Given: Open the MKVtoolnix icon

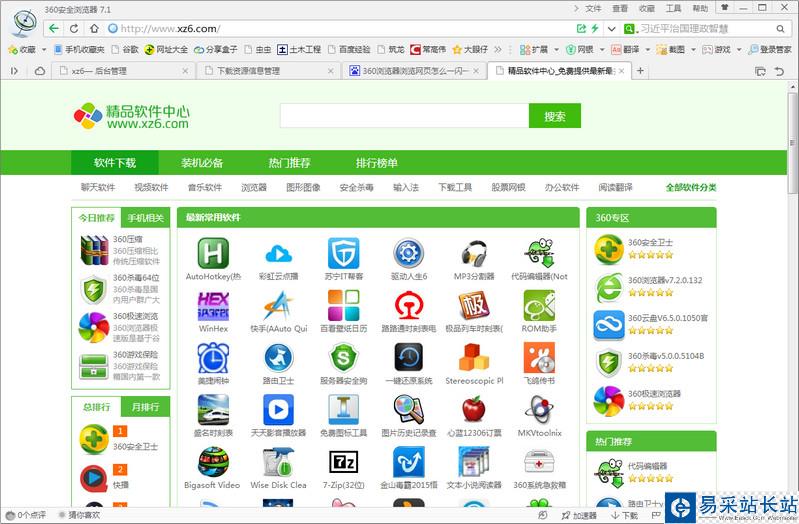Looking at the screenshot, I should [539, 410].
